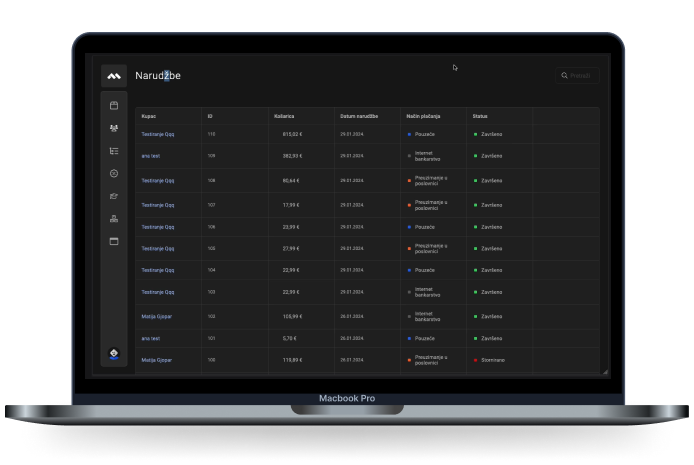Click the app logo above the sidebar
This screenshot has height=465, width=694.
114,76
